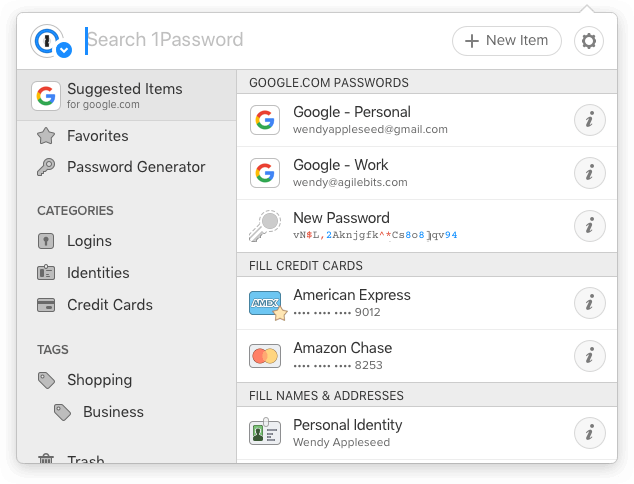
Task: Open the 1Password vault switcher icon
Action: coord(51,41)
